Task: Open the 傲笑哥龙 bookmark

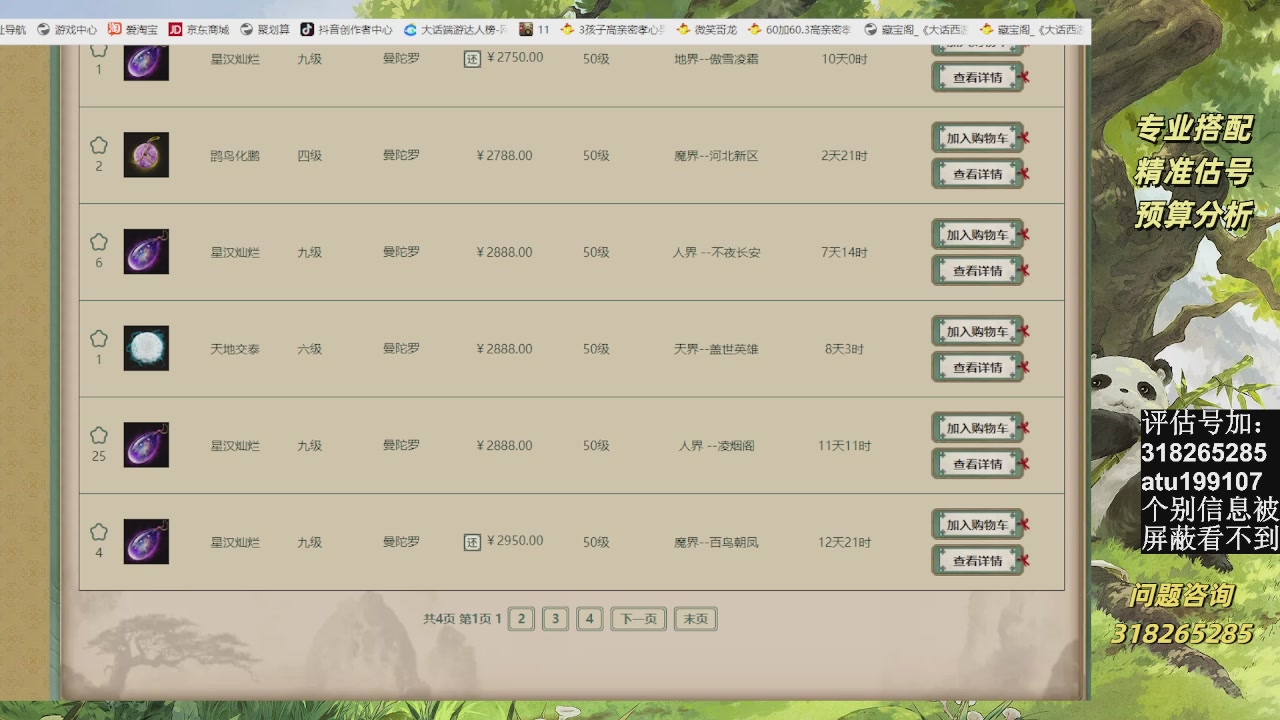Action: pos(707,30)
